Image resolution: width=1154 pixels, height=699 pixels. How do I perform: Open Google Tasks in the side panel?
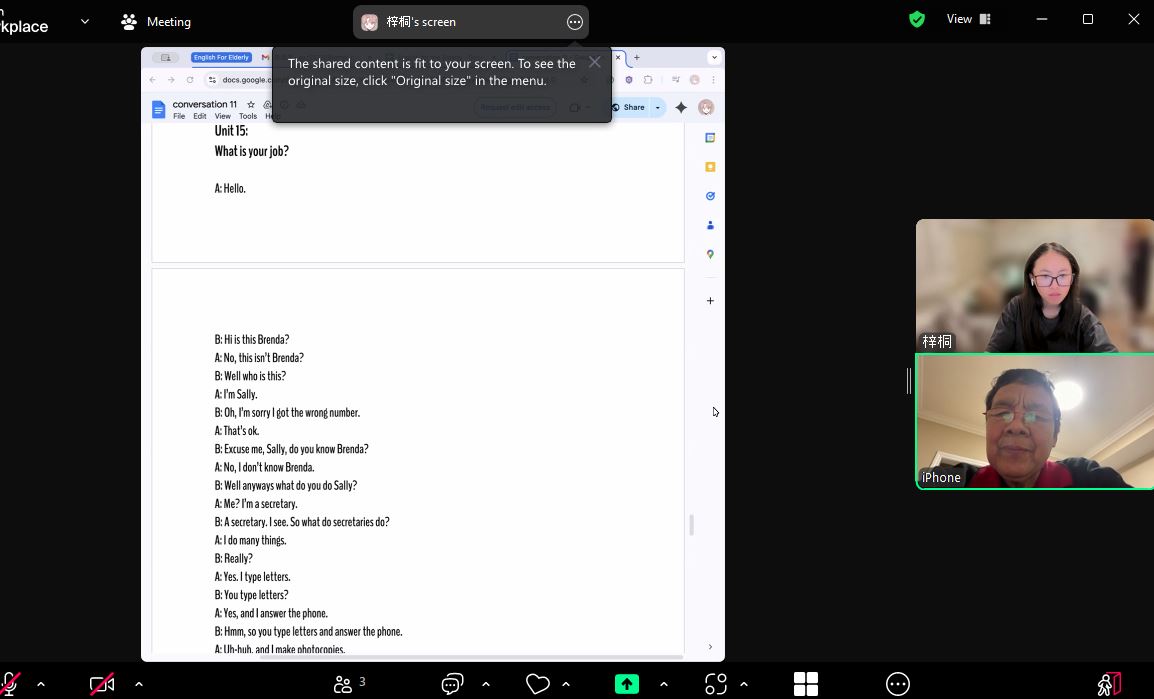click(710, 196)
